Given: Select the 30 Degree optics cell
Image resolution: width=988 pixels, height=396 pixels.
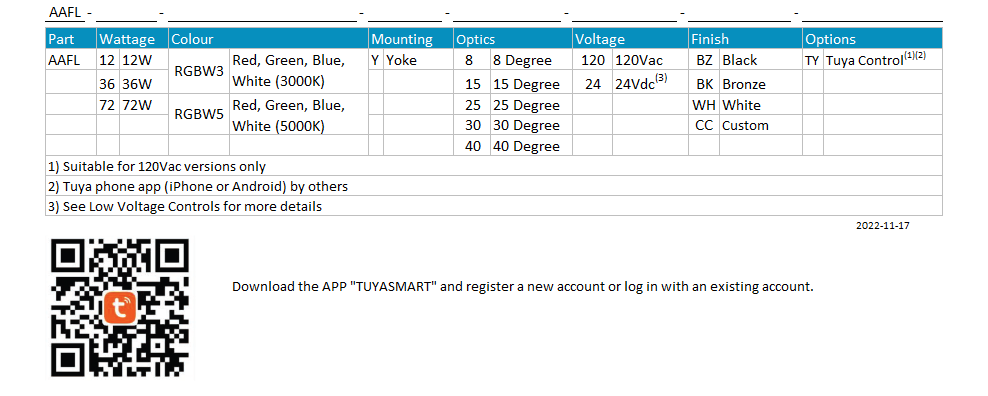Looking at the screenshot, I should click(x=531, y=125).
